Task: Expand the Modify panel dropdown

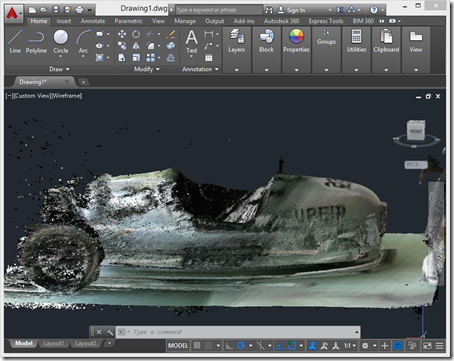Action: pyautogui.click(x=147, y=69)
